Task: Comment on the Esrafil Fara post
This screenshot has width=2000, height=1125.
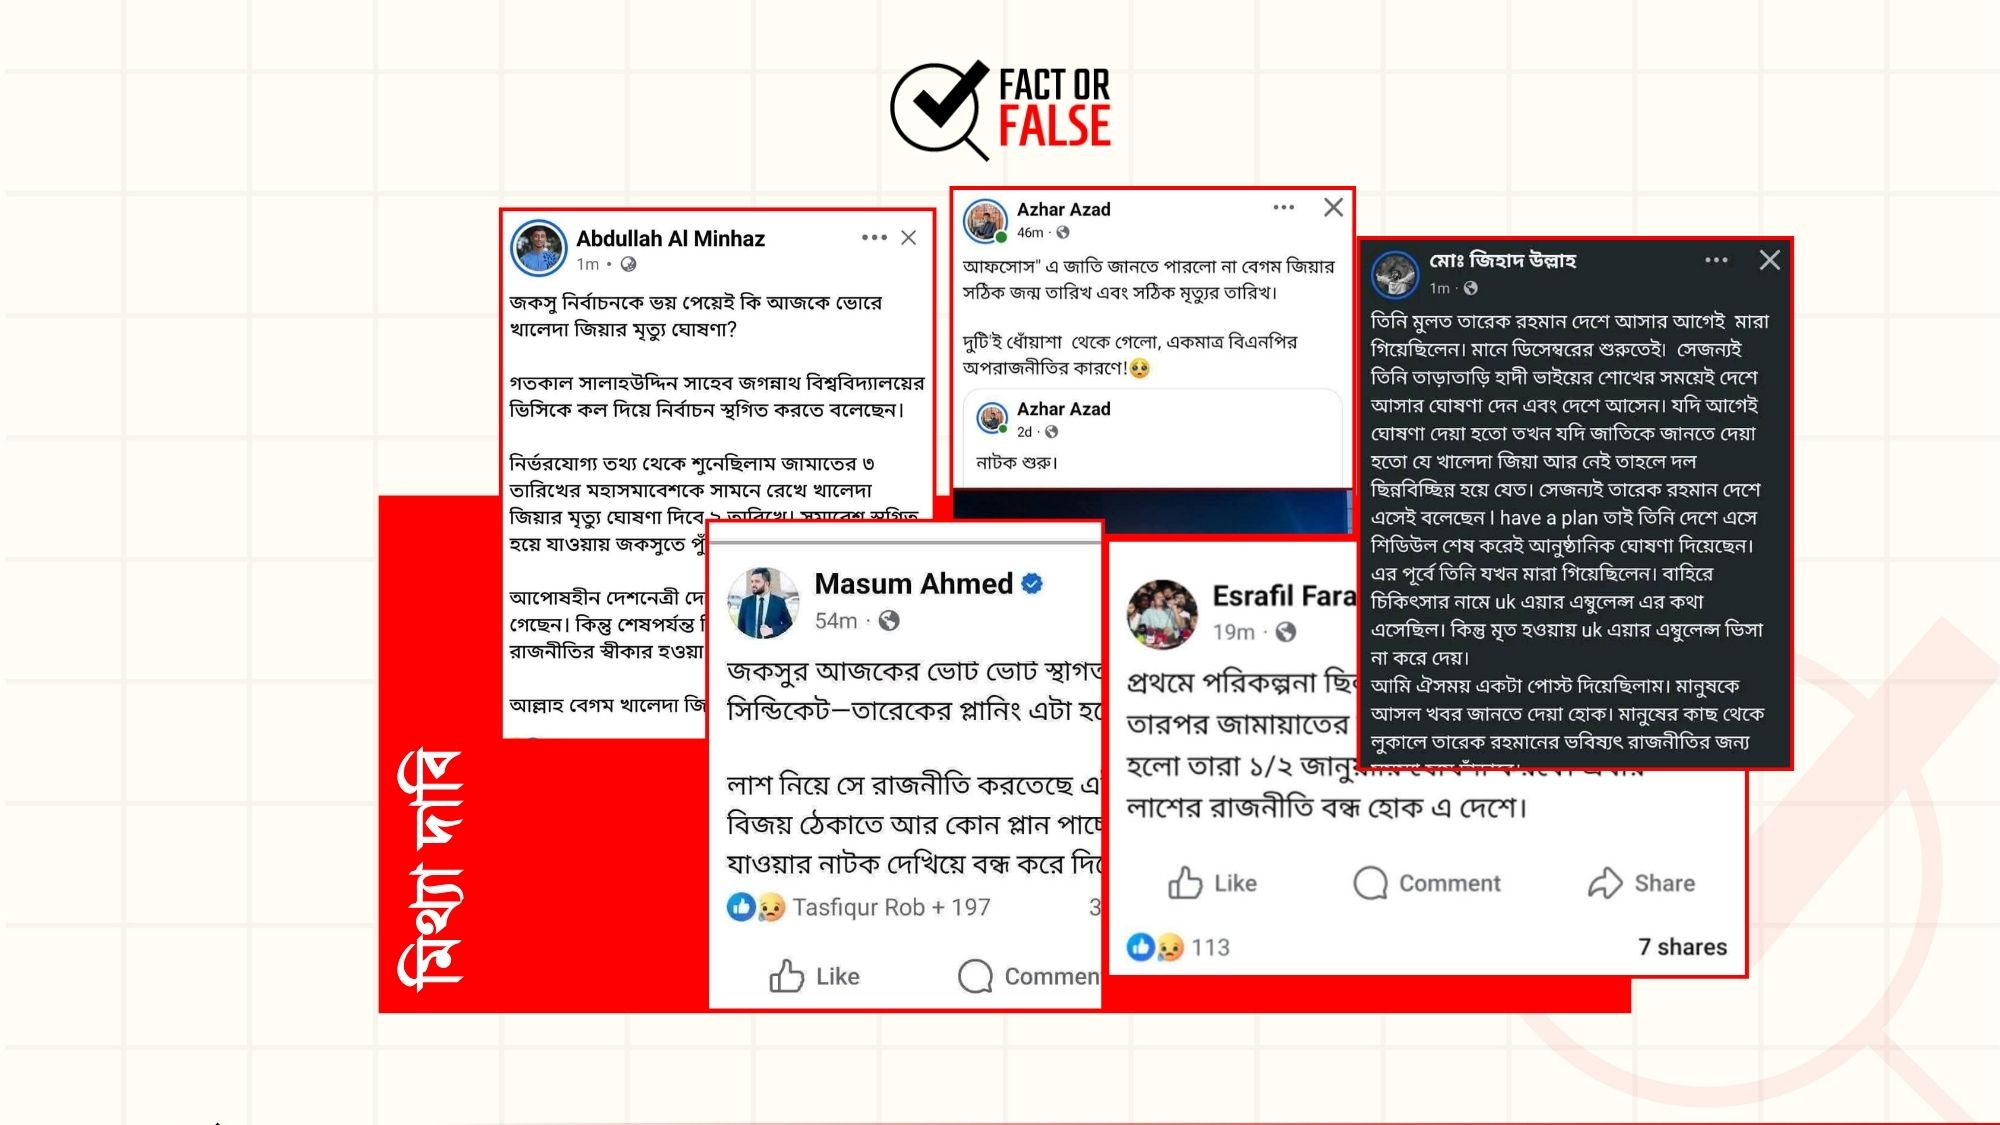Action: point(1427,883)
